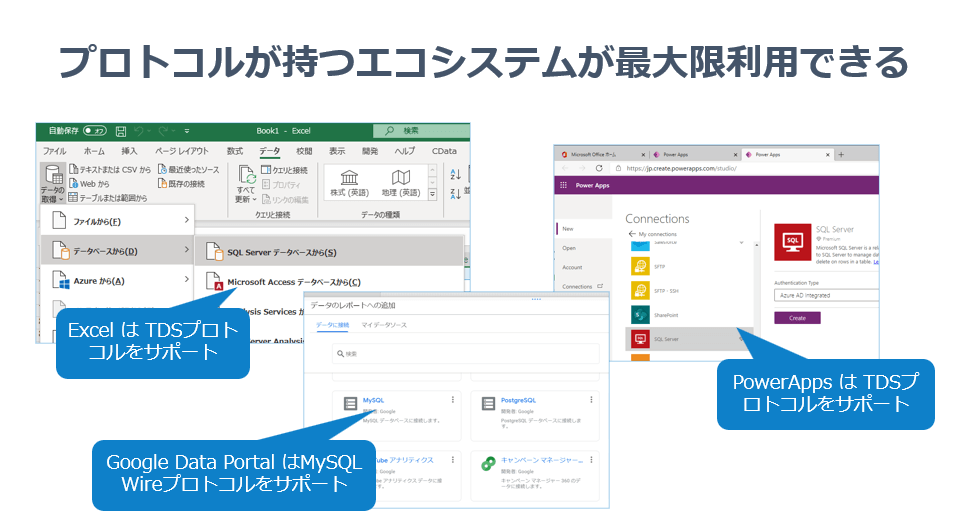Screen dimensions: 970x518
Task: Expand the Azure から(A) submenu
Action: pyautogui.click(x=118, y=281)
